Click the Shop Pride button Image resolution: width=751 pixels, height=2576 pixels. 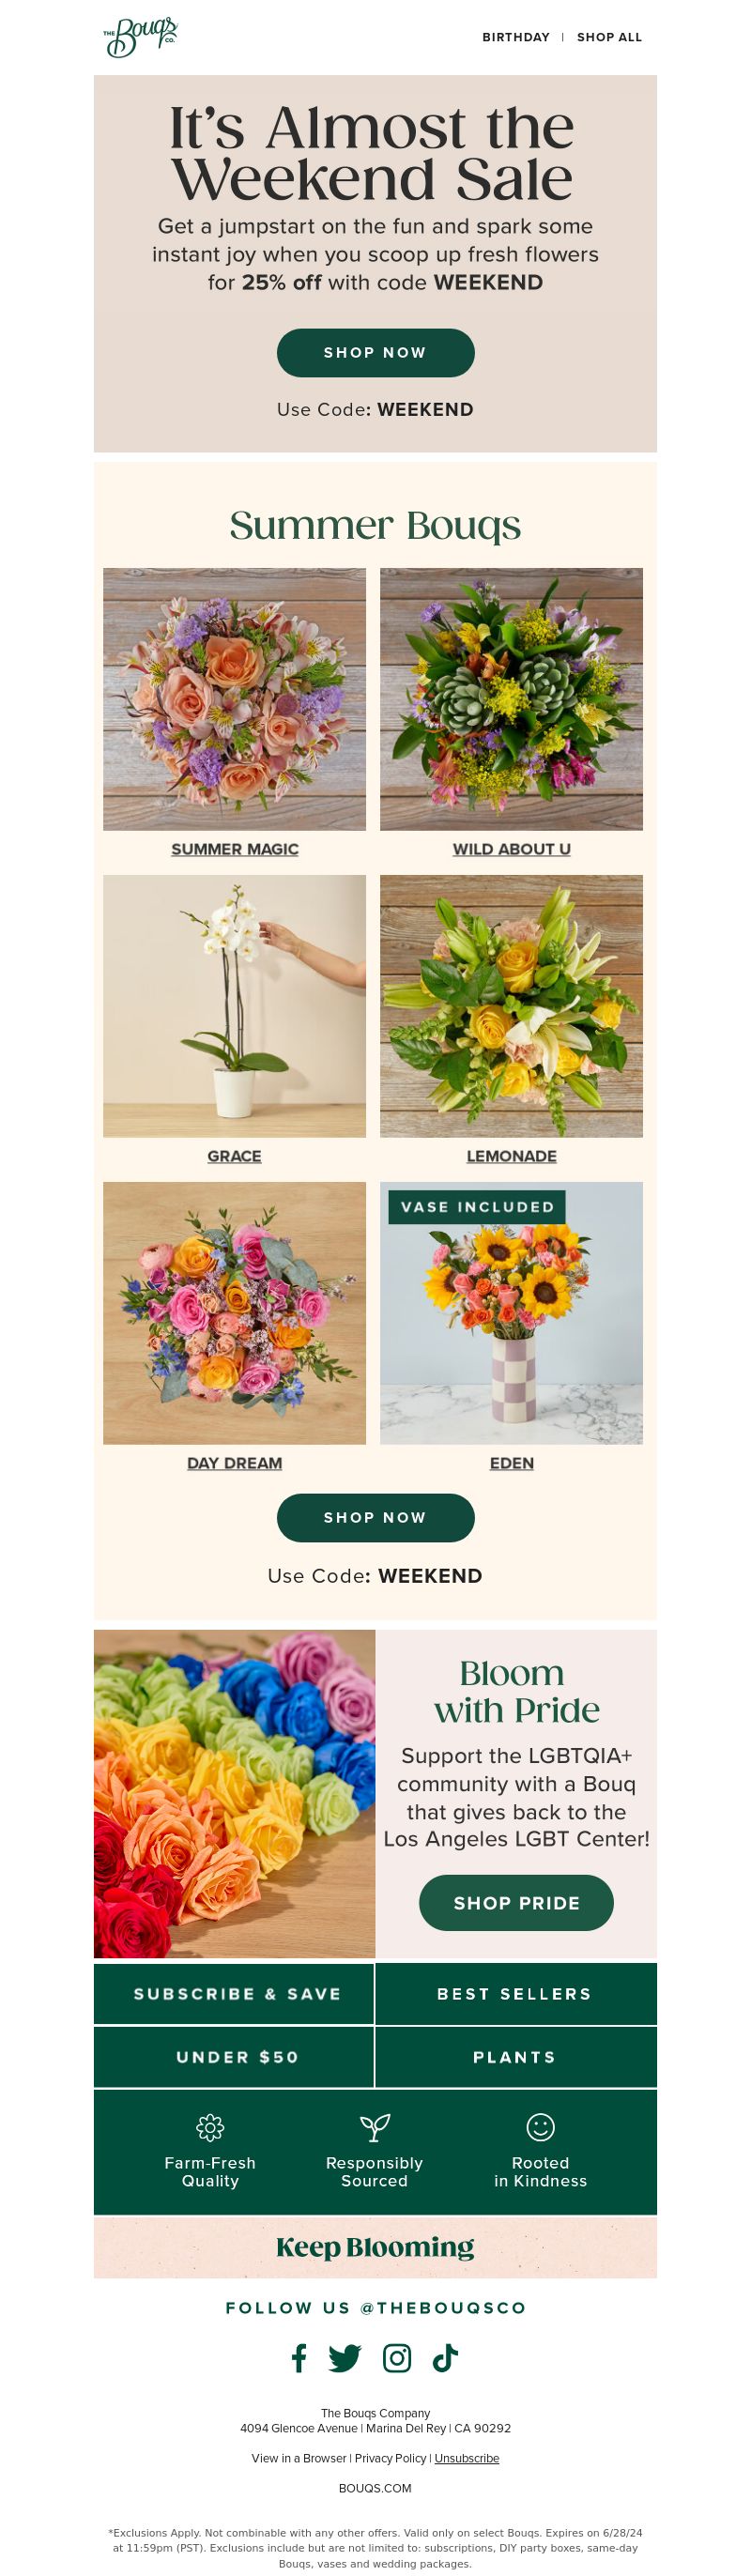pos(516,1902)
